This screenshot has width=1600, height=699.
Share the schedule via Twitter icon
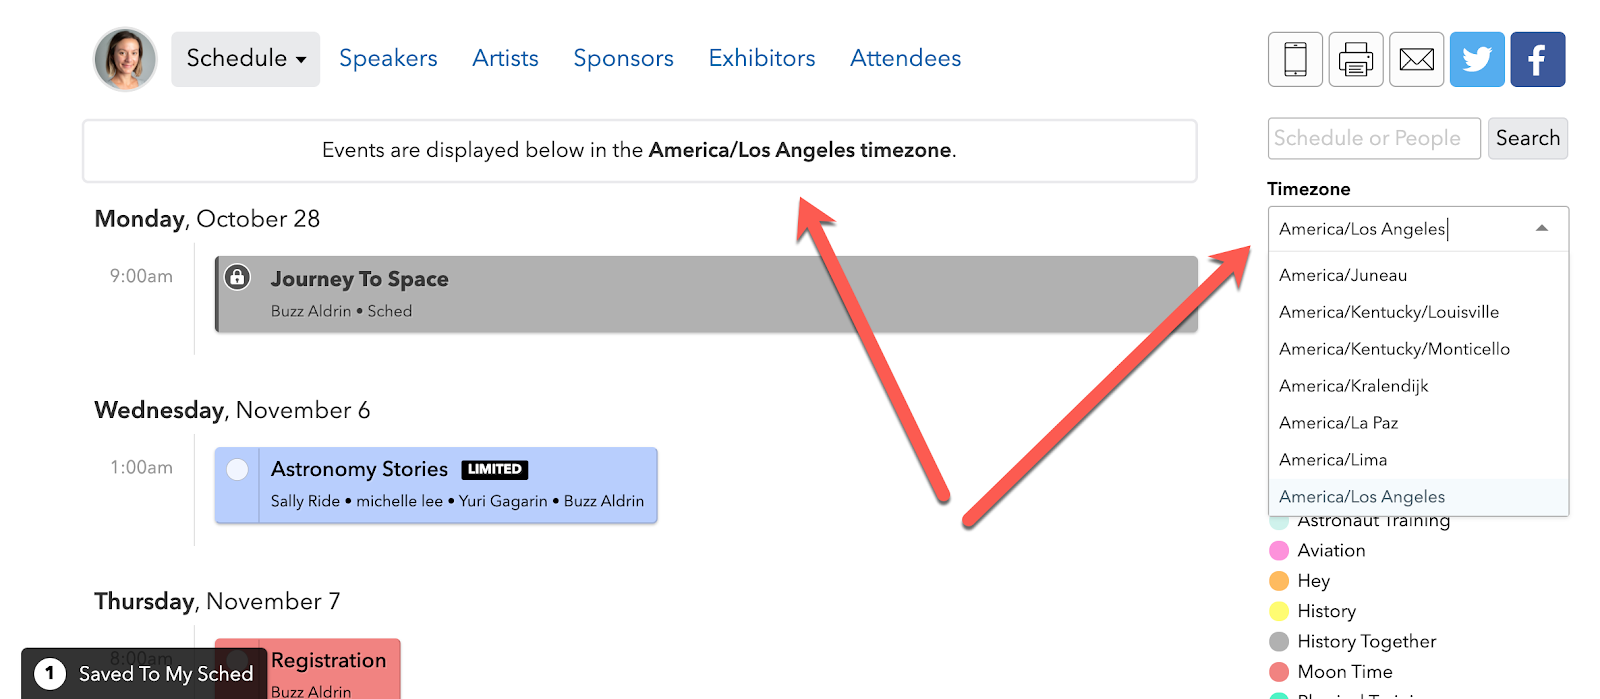coord(1477,59)
